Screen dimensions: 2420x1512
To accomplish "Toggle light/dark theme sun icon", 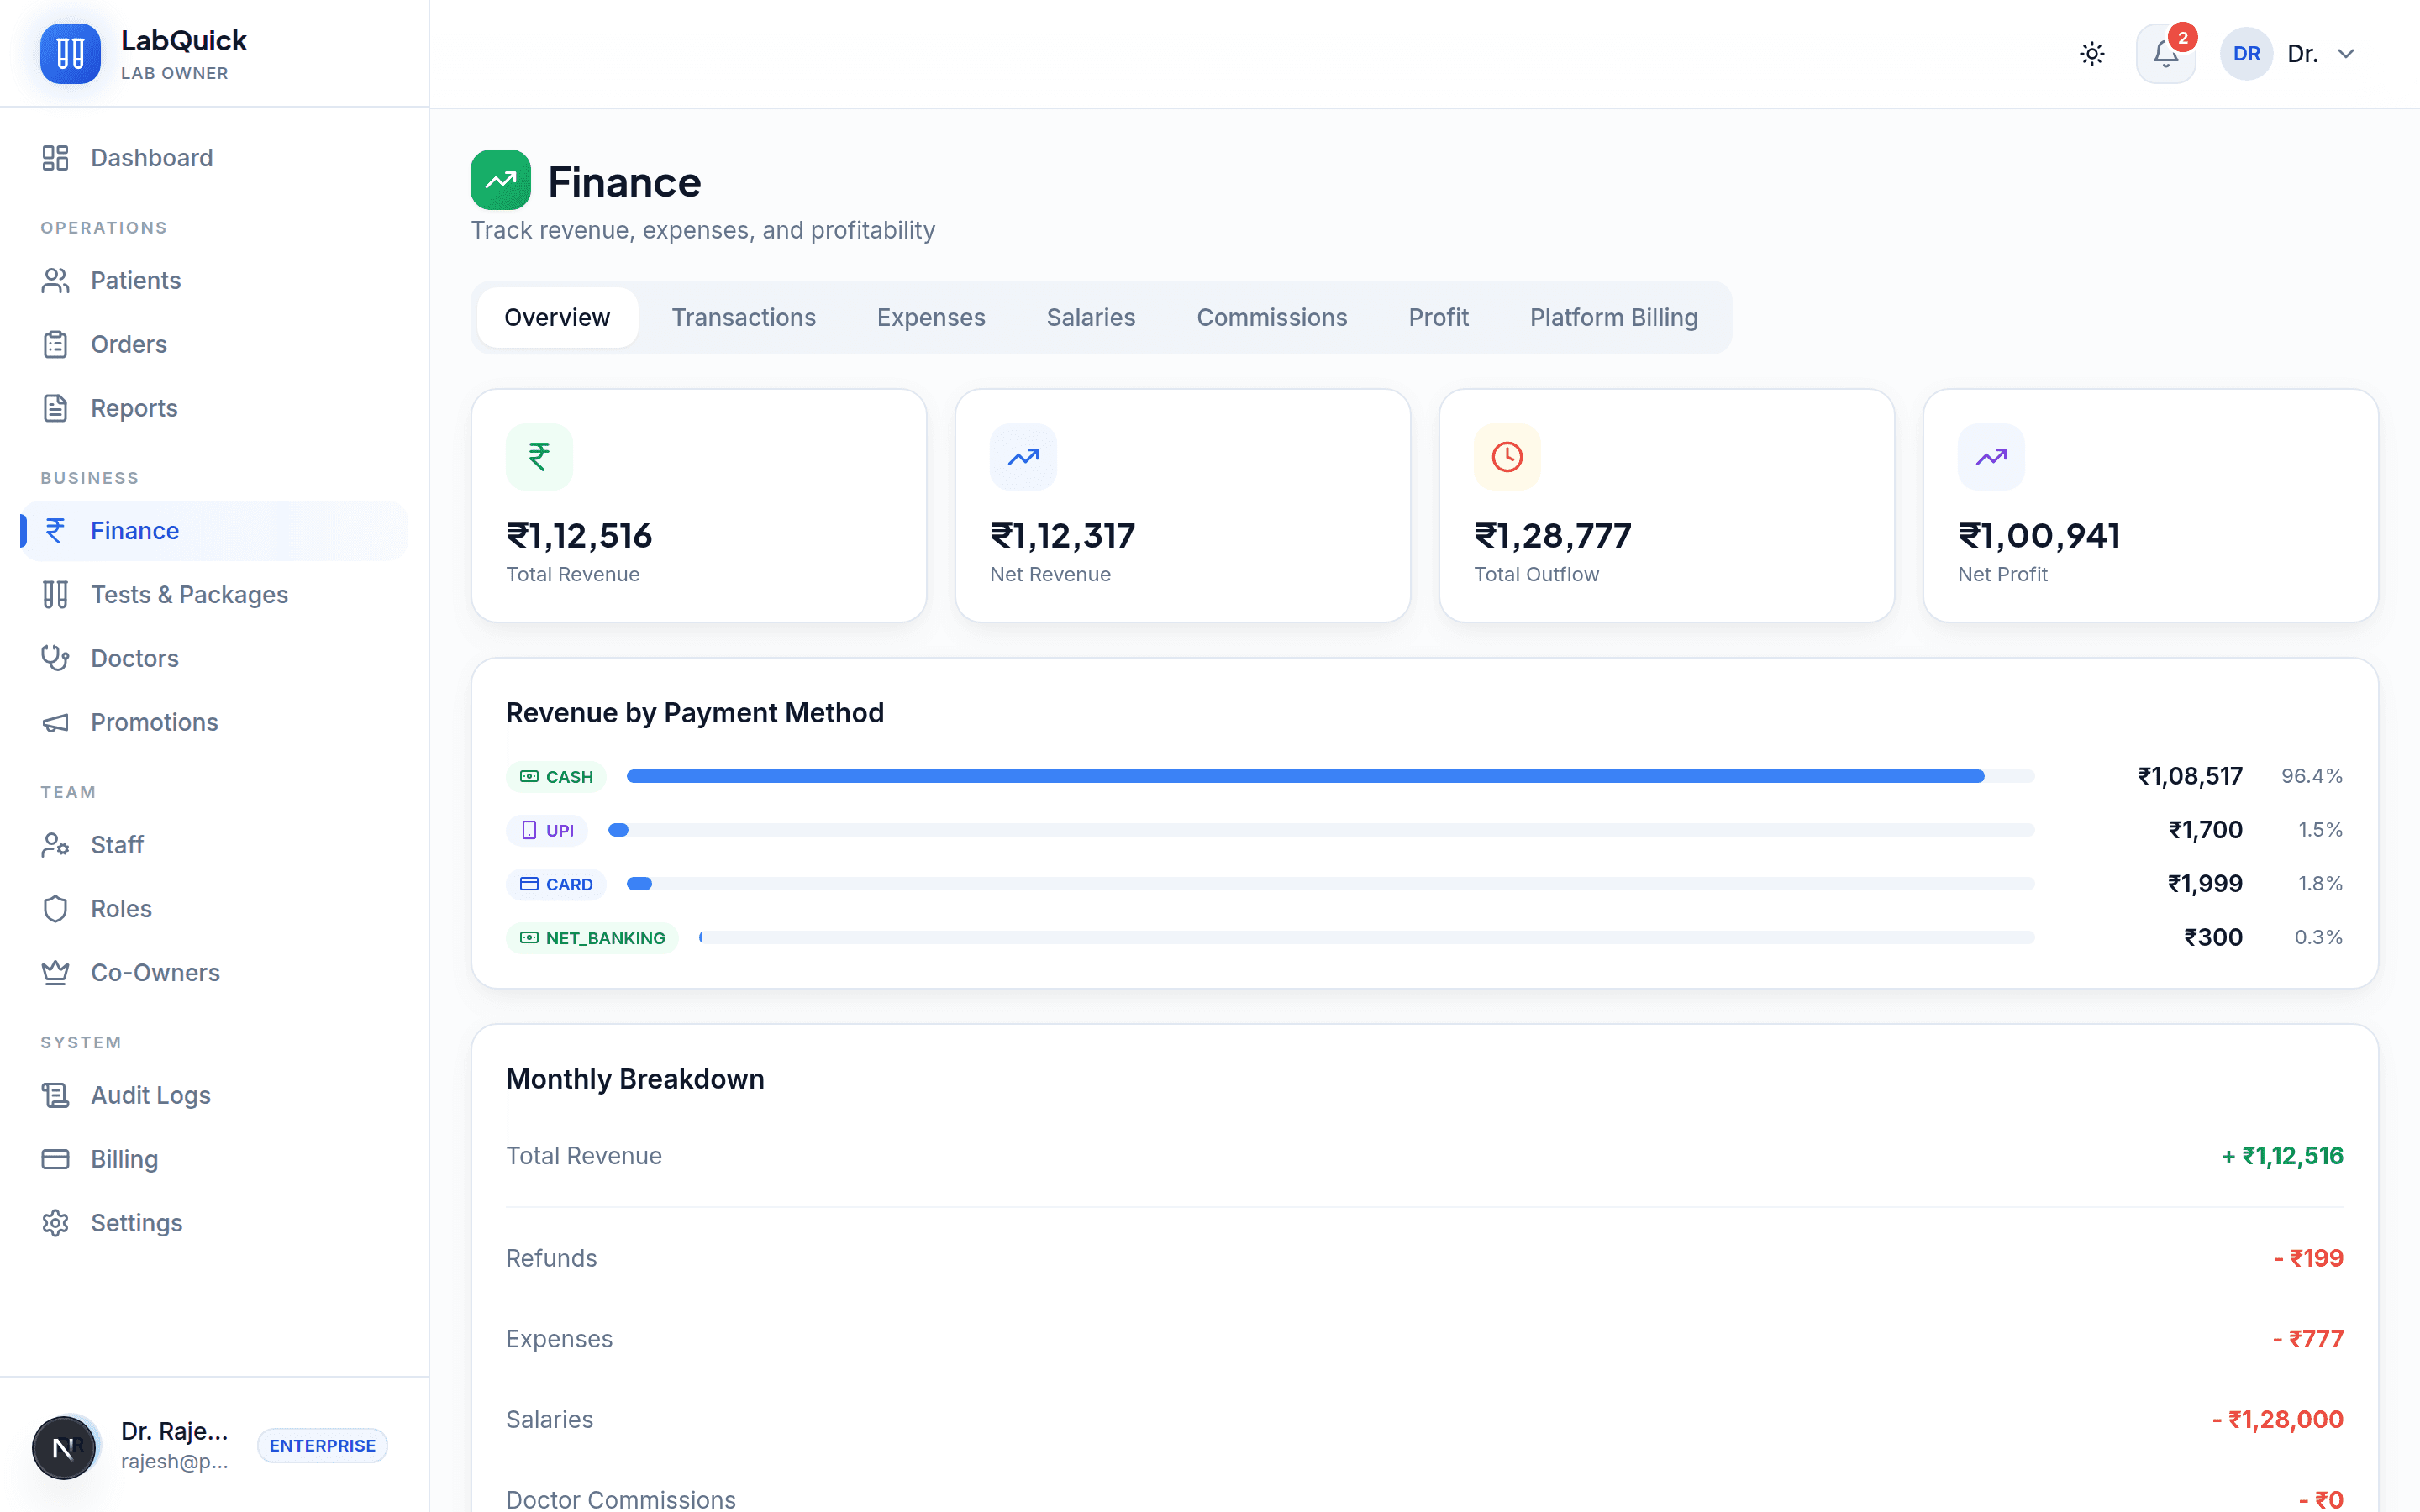I will click(2092, 54).
